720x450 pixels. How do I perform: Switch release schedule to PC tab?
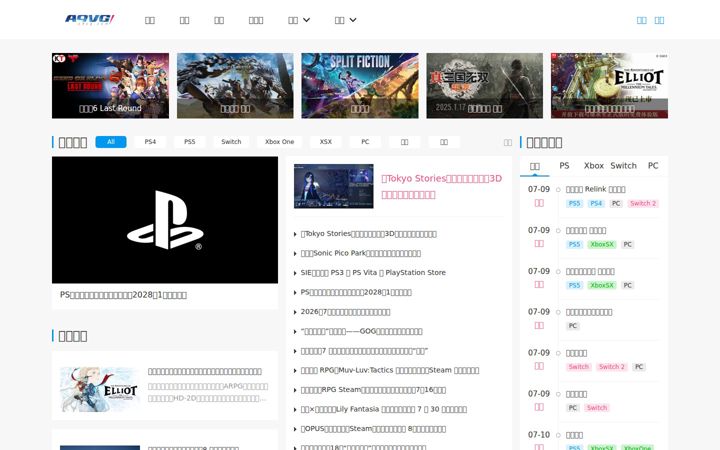point(653,166)
